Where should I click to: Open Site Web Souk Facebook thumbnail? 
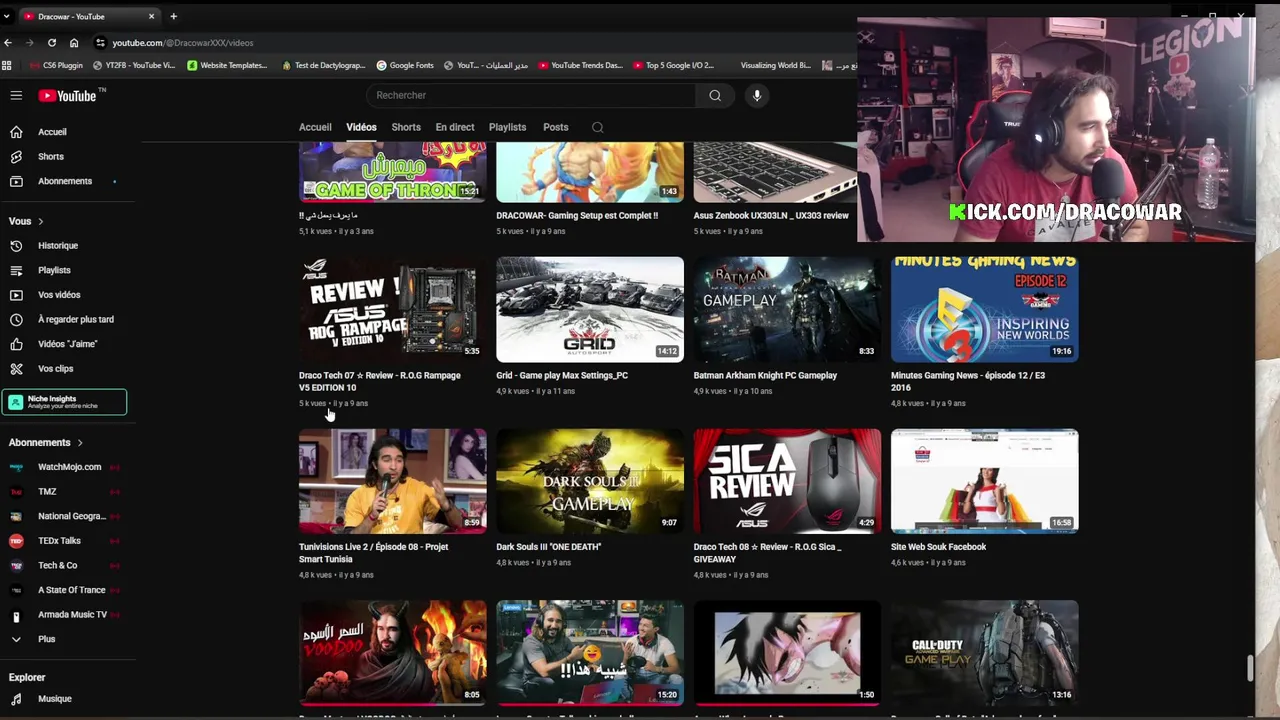[x=985, y=481]
